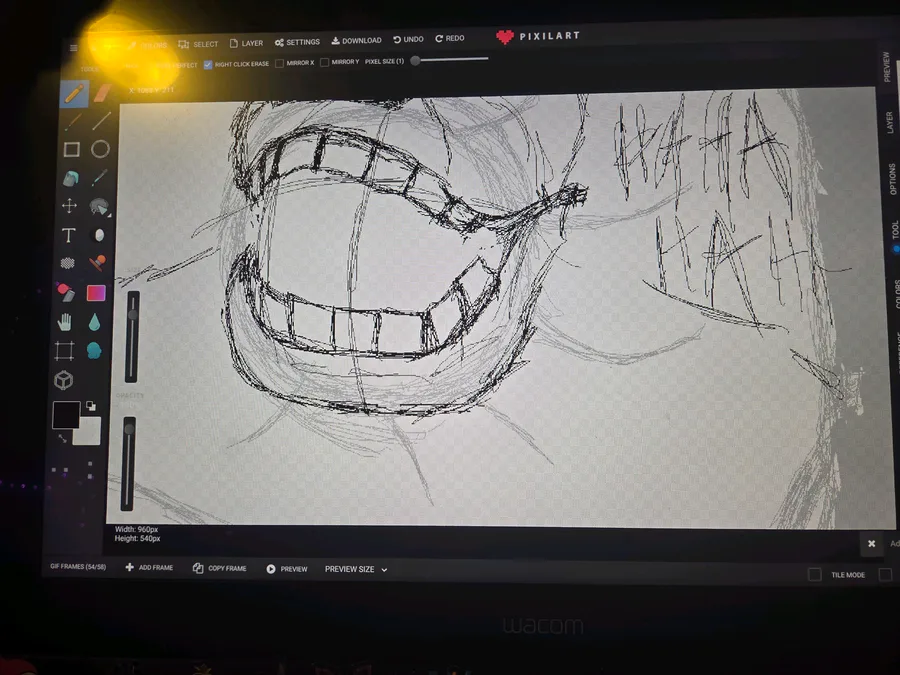Select the Brush tool
Screen dimensions: 900x675
(x=72, y=122)
